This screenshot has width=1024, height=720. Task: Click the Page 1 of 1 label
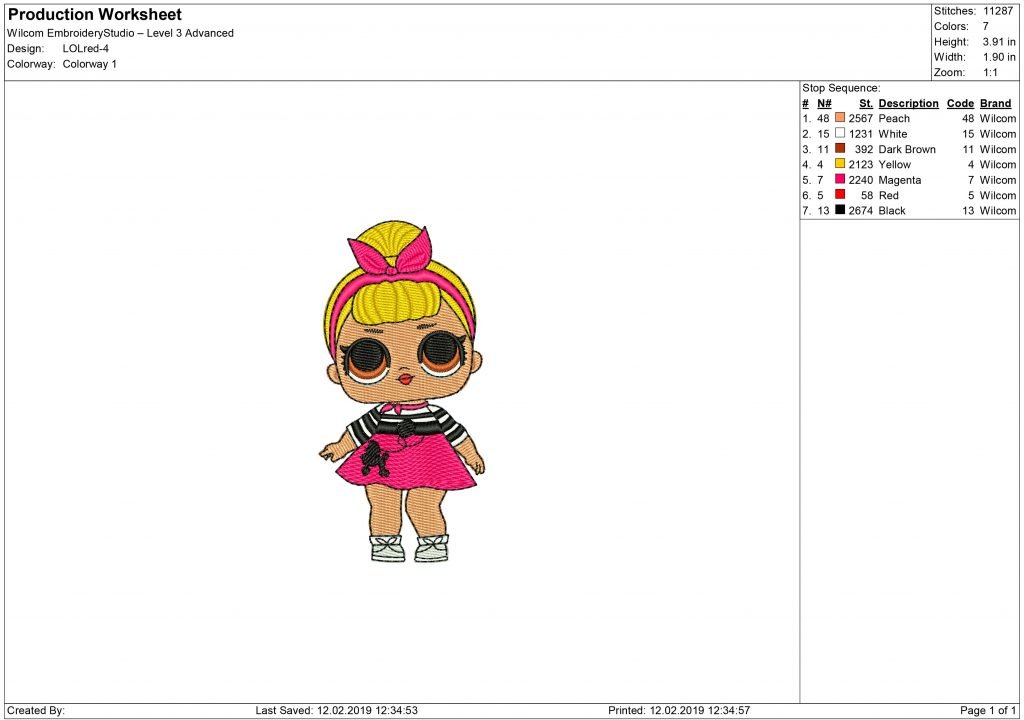point(987,710)
